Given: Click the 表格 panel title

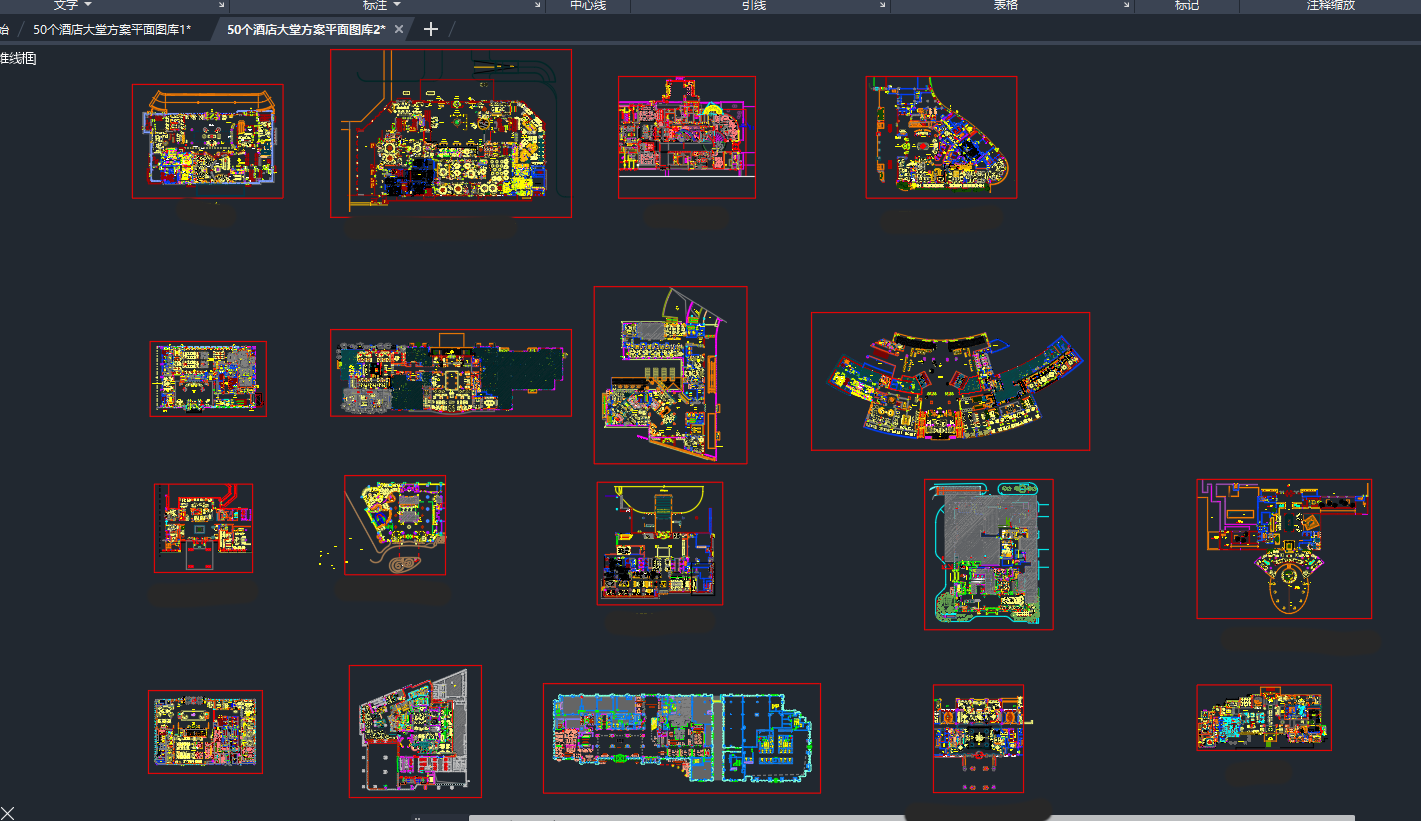Looking at the screenshot, I should coord(1005,5).
